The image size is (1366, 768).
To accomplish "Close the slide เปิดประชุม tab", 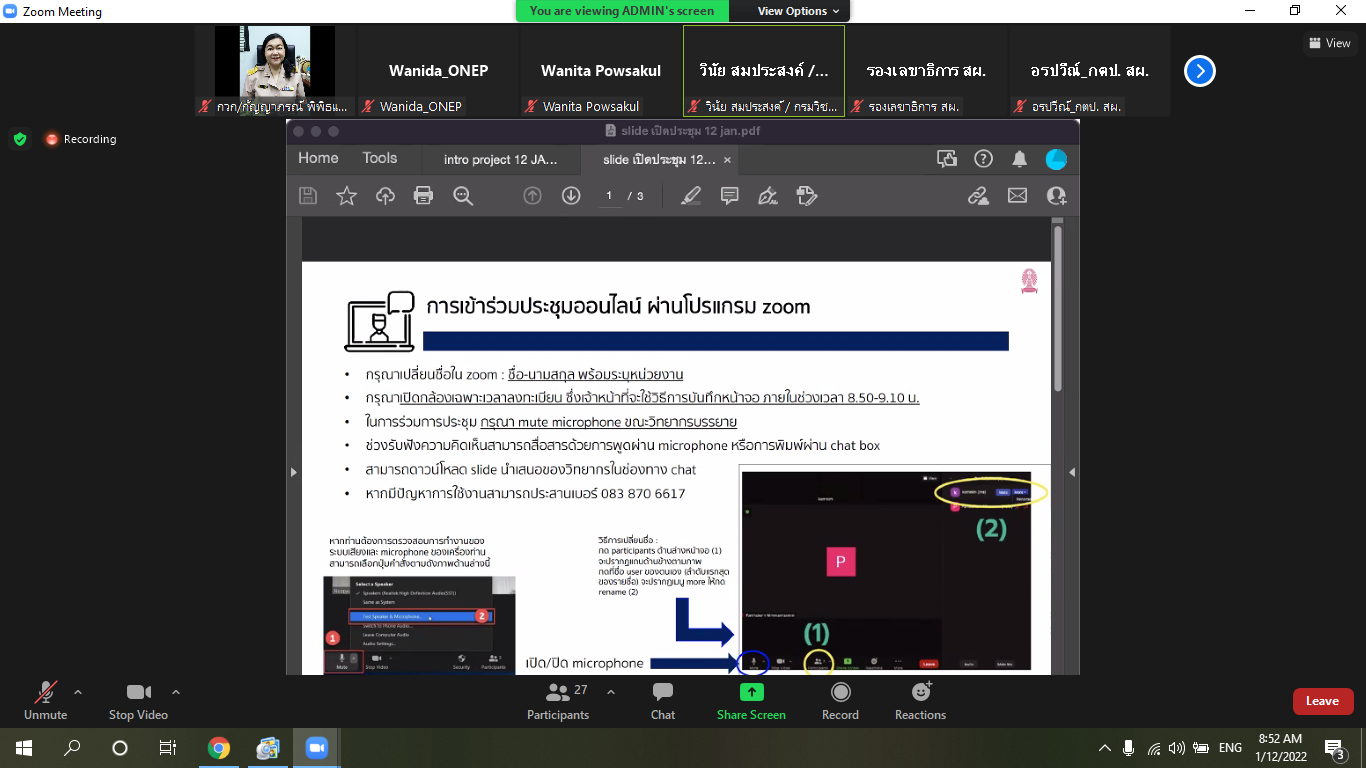I will (727, 160).
